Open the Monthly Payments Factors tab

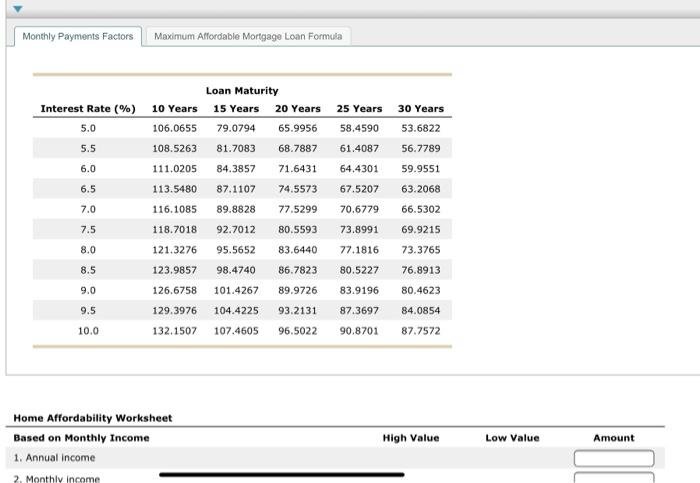(78, 36)
